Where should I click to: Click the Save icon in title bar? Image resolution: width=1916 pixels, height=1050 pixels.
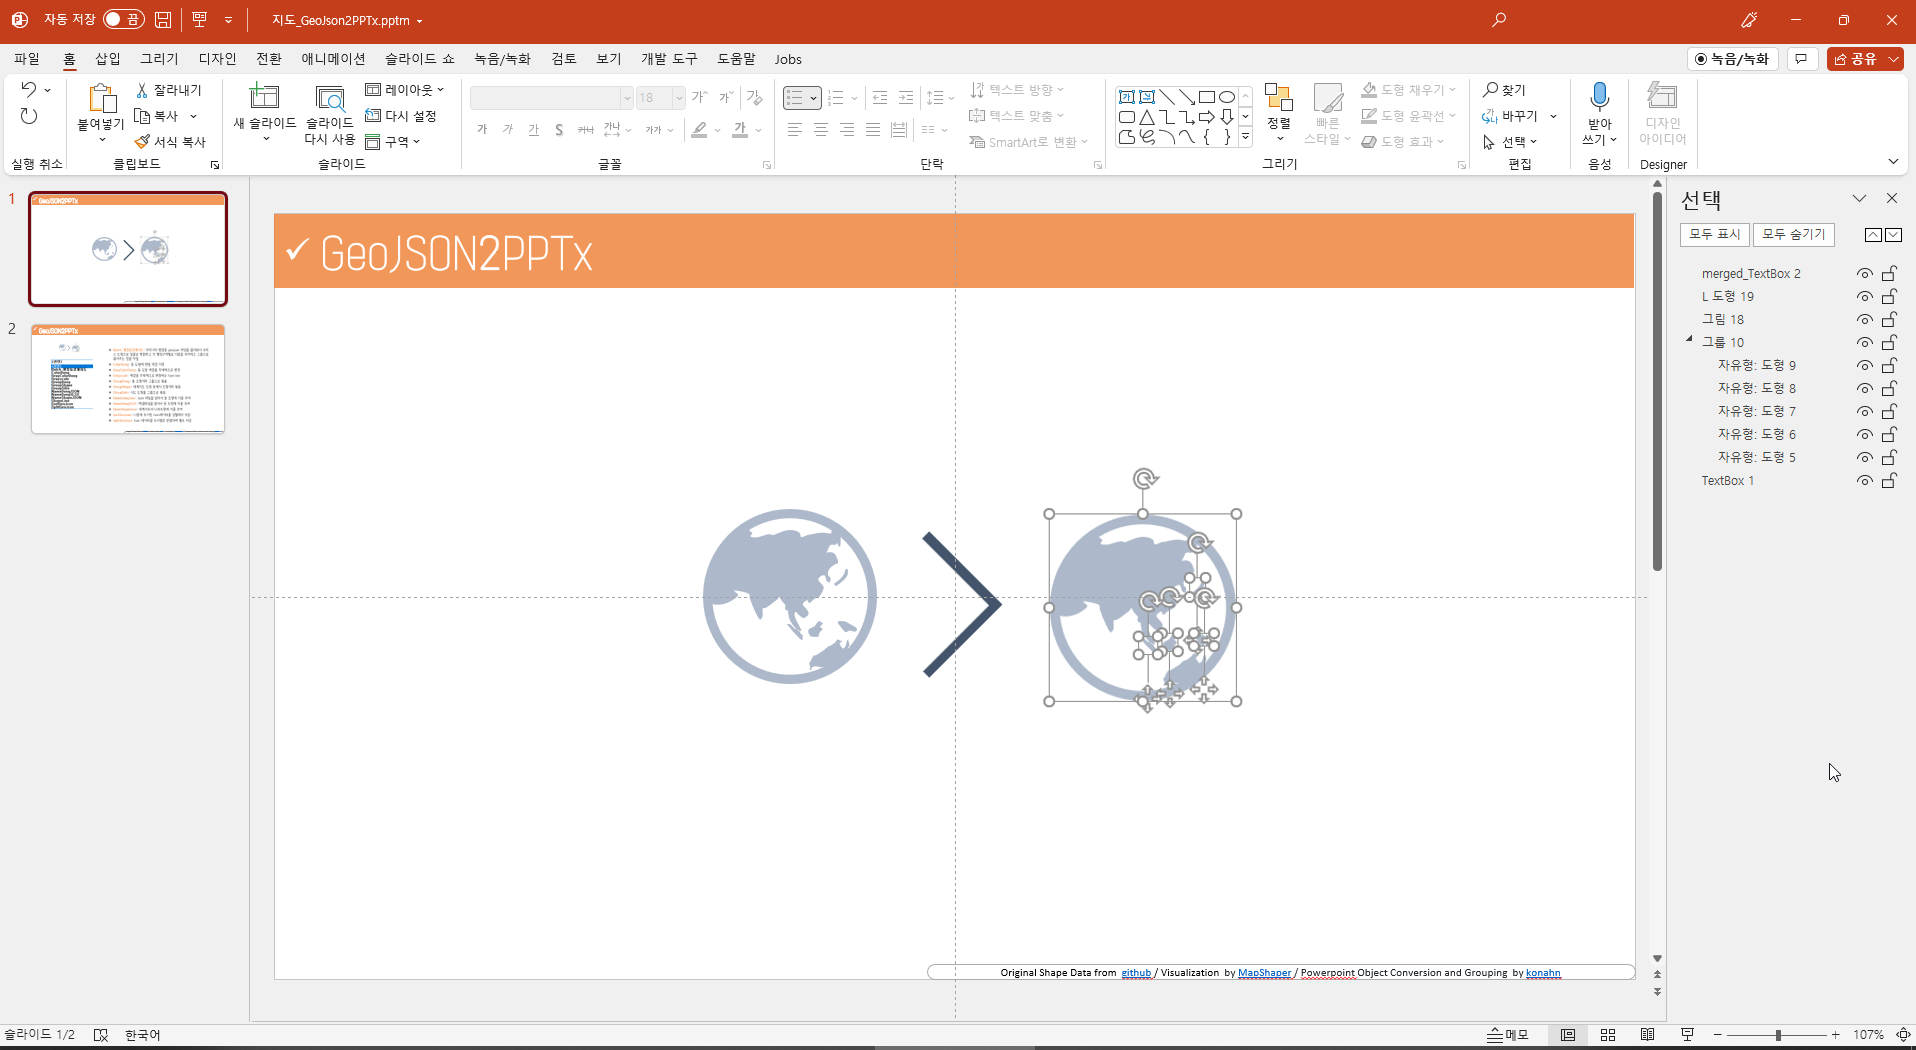163,20
